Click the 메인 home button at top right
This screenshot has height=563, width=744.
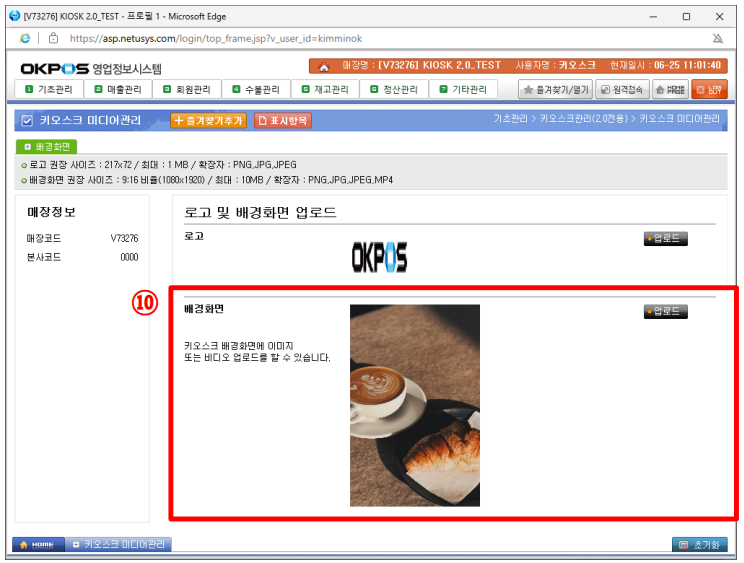[670, 90]
